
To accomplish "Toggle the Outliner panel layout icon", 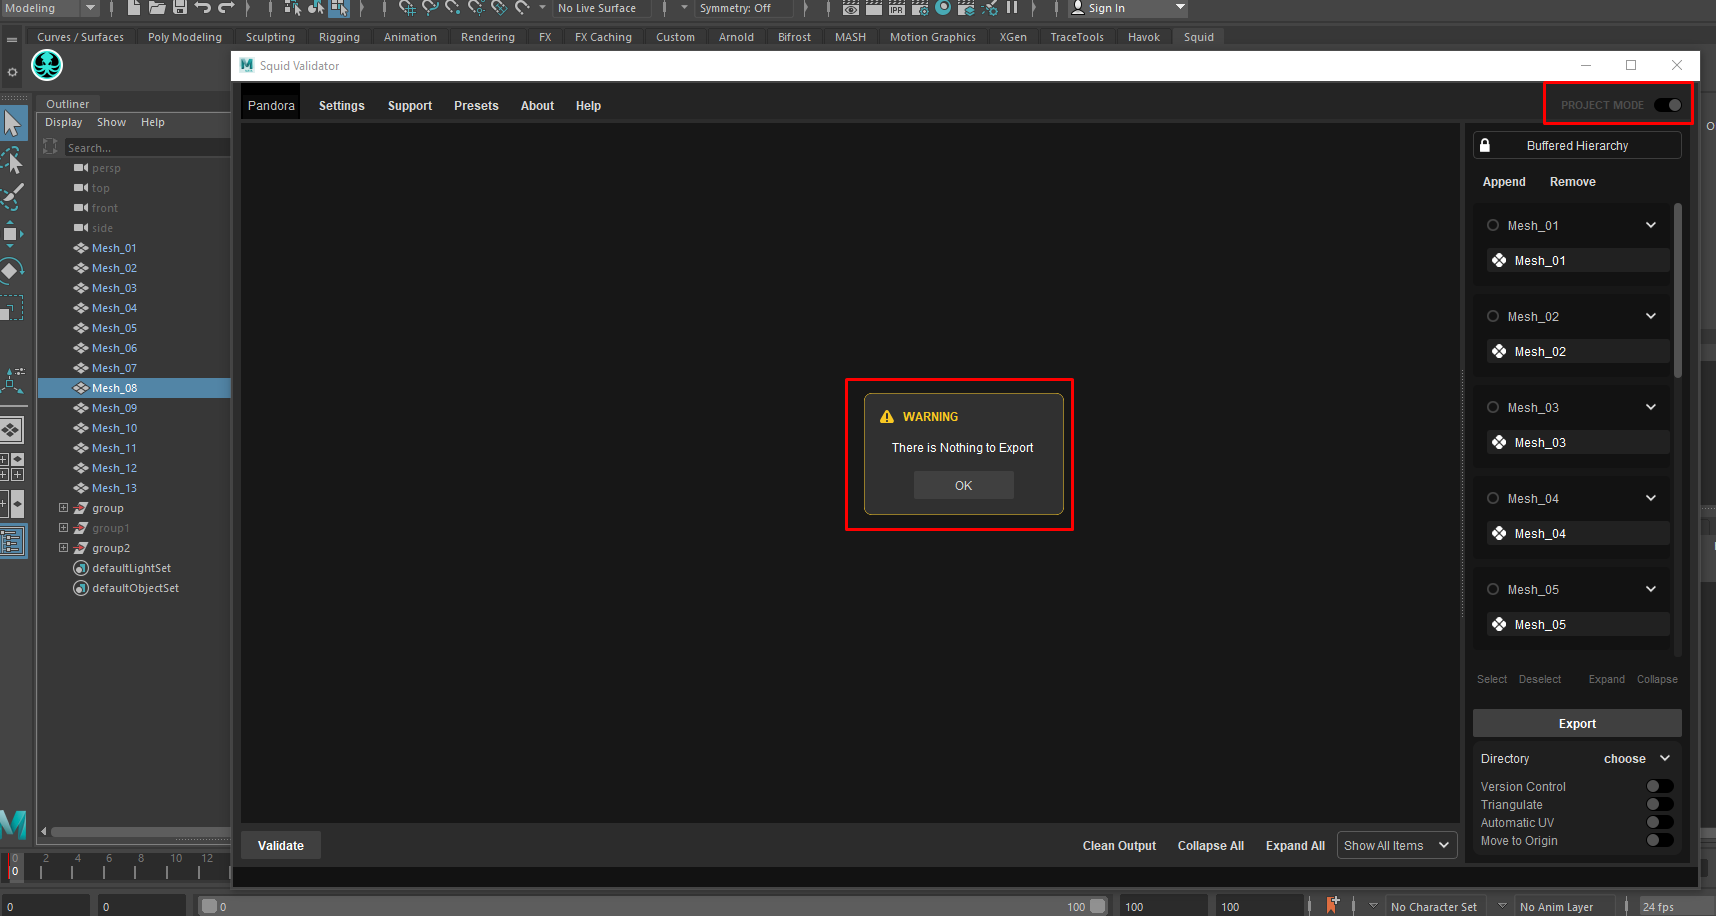I will click(x=12, y=542).
